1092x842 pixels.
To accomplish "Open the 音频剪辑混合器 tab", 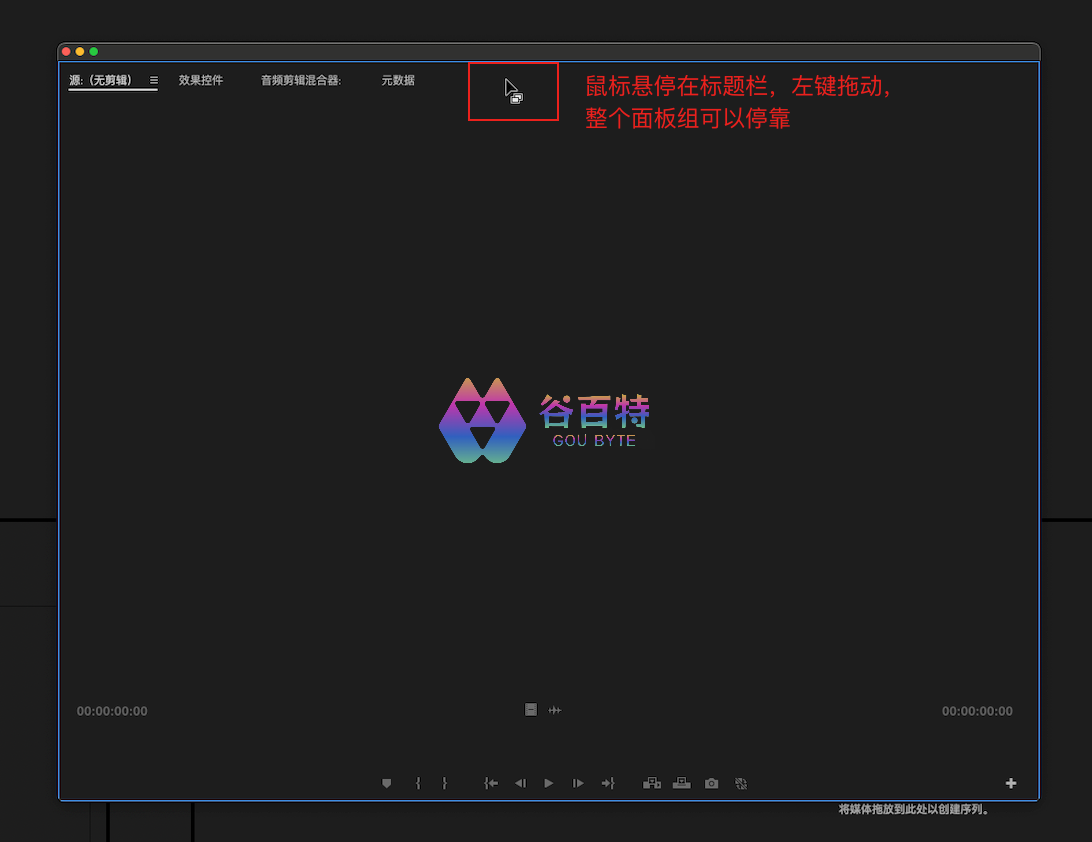I will pyautogui.click(x=301, y=80).
